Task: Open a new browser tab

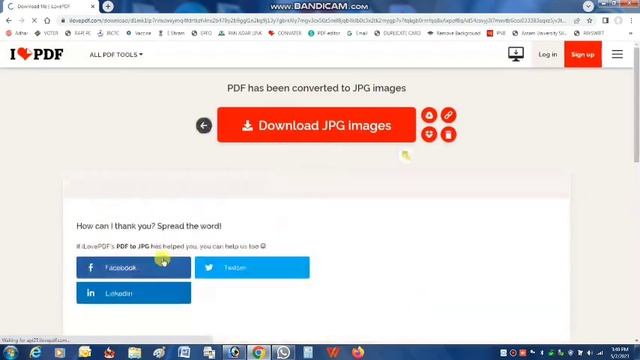Action: (x=108, y=6)
